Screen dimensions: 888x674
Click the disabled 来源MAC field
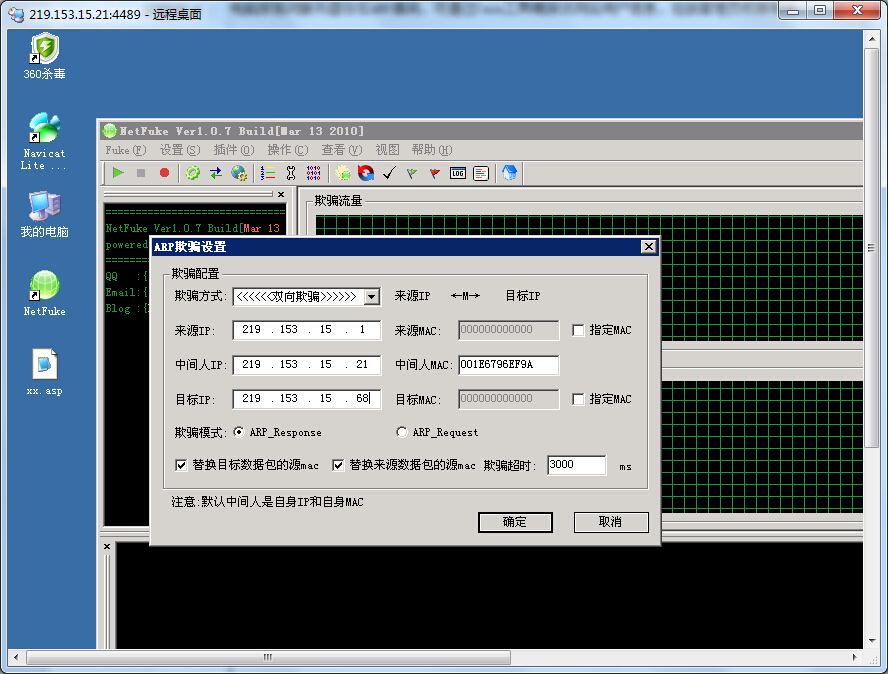point(509,330)
